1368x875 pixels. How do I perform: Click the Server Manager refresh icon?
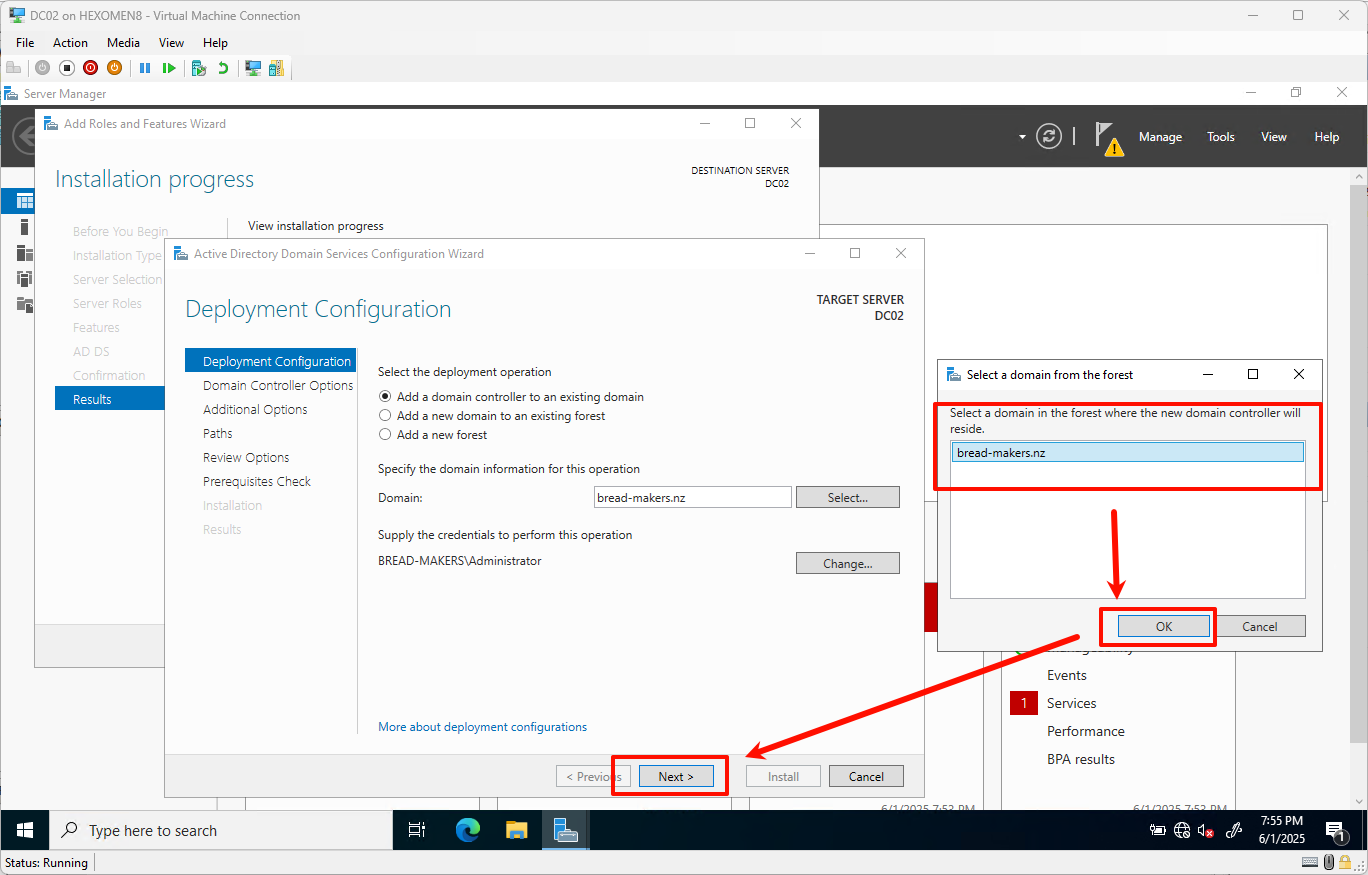click(1049, 137)
